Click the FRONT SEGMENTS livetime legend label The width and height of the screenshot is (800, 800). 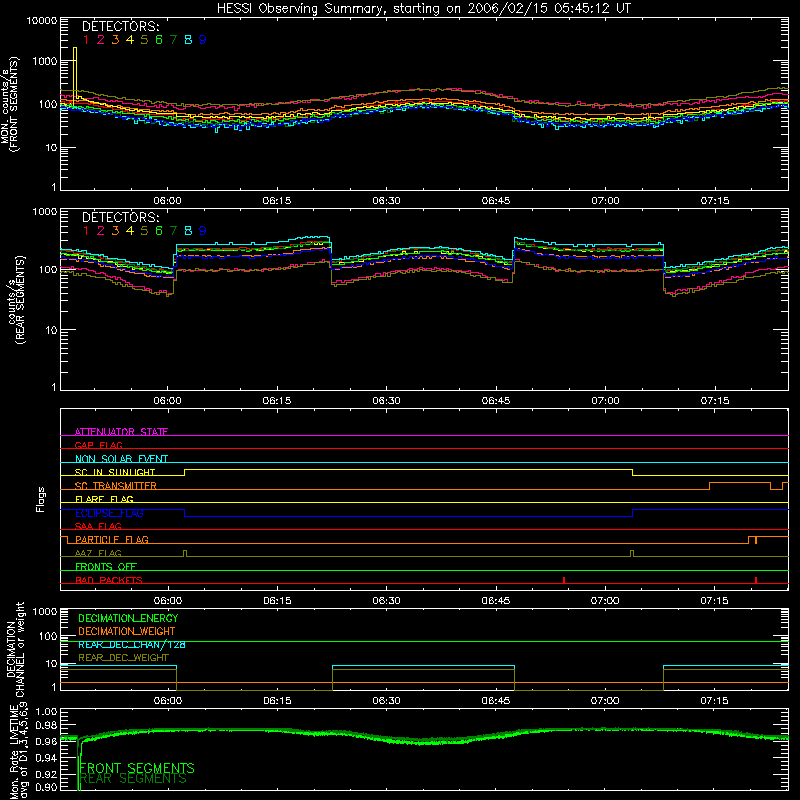coord(137,768)
